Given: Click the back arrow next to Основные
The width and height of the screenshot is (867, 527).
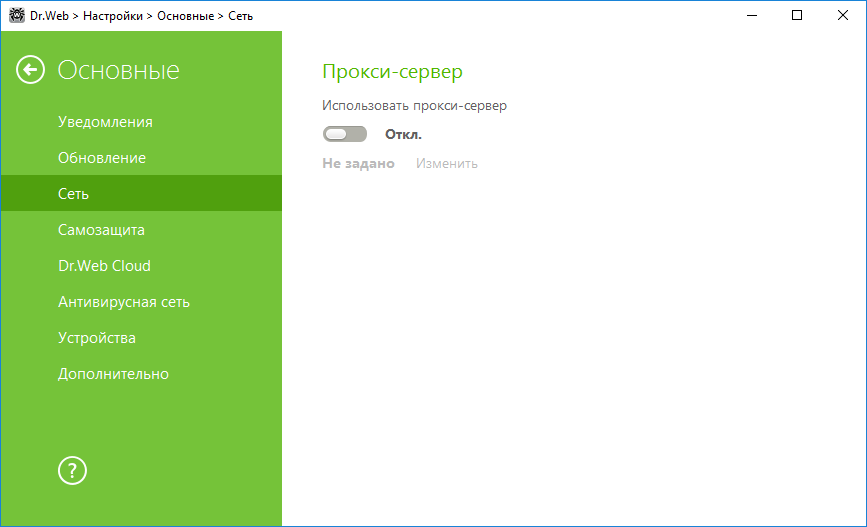Looking at the screenshot, I should tap(30, 70).
